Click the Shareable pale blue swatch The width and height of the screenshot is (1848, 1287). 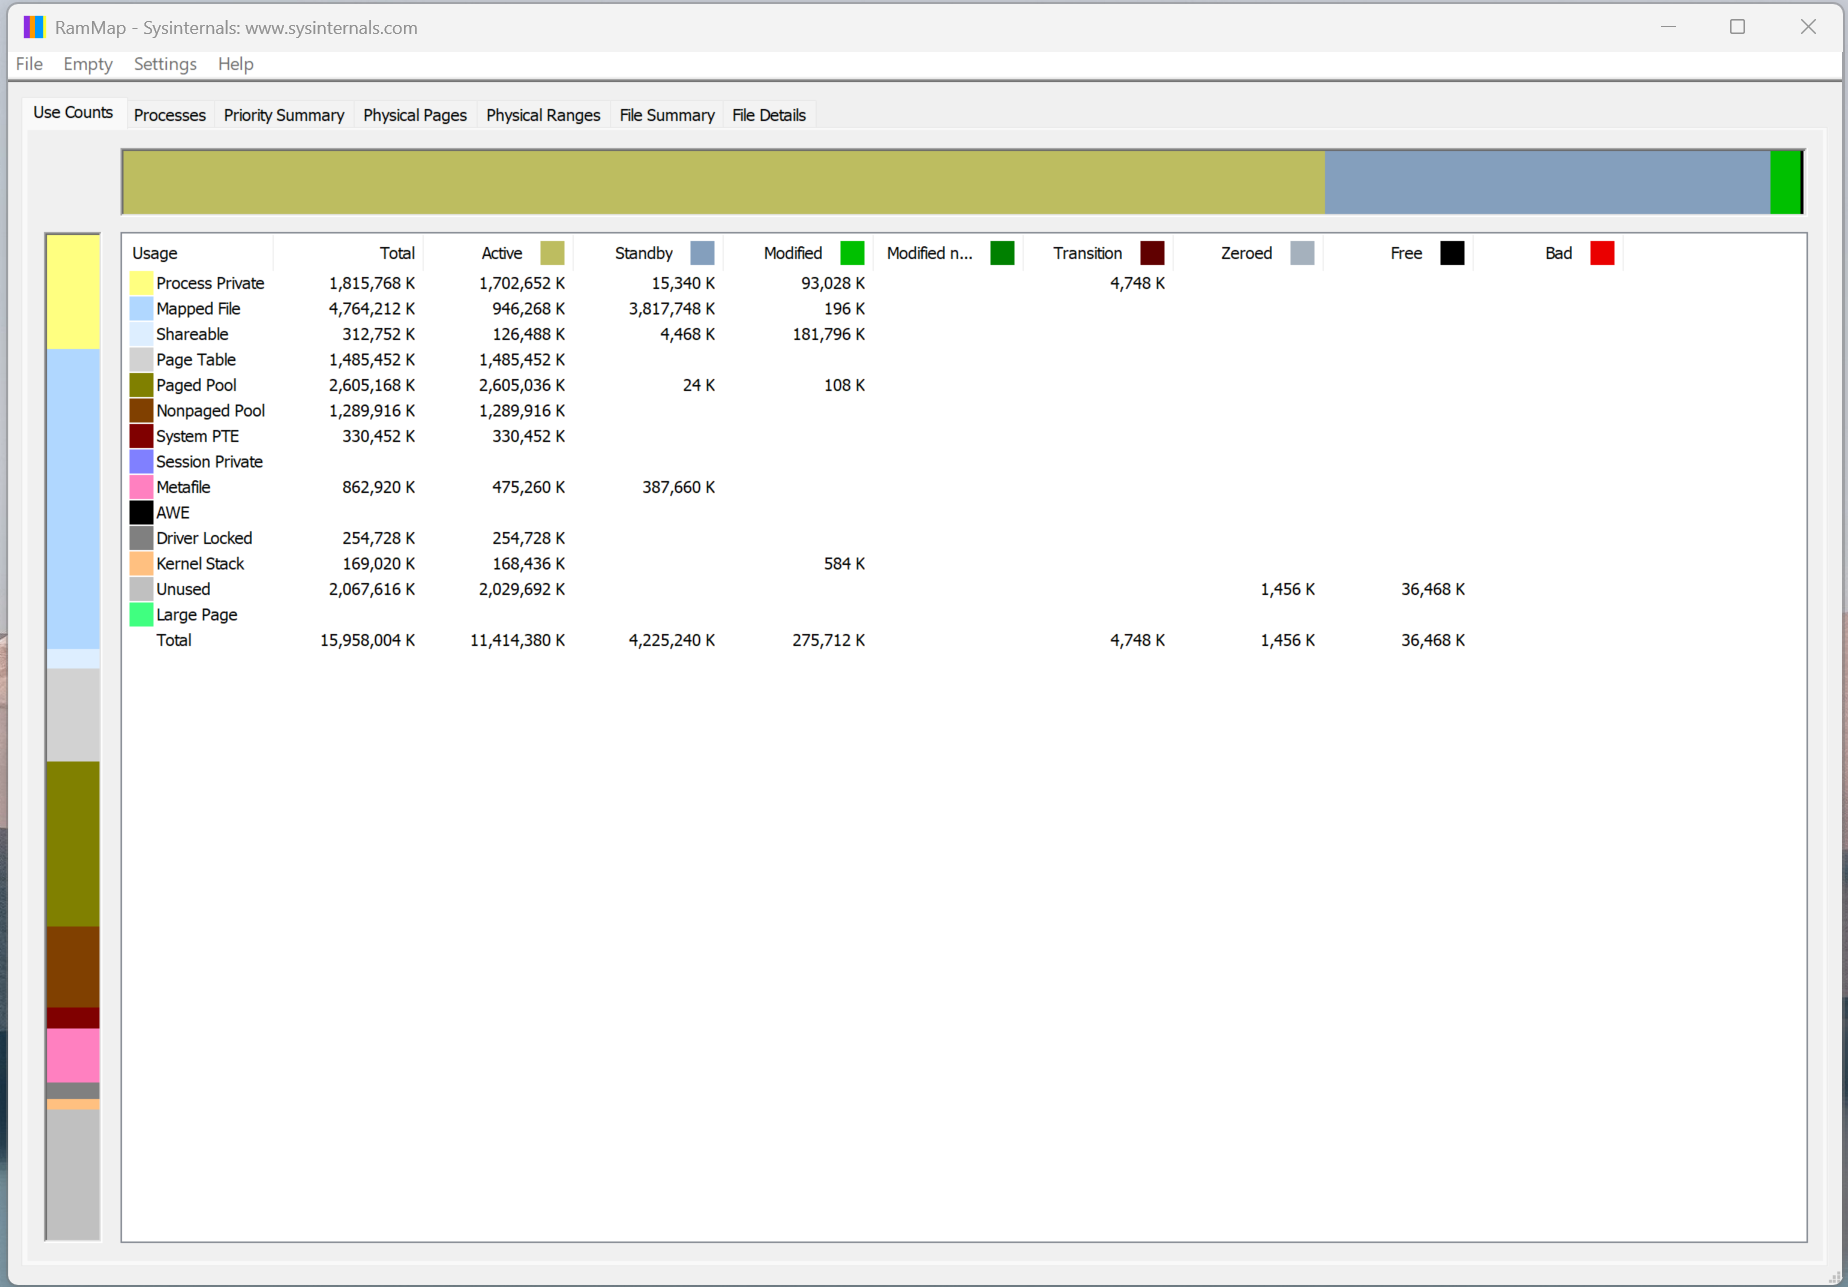point(141,334)
